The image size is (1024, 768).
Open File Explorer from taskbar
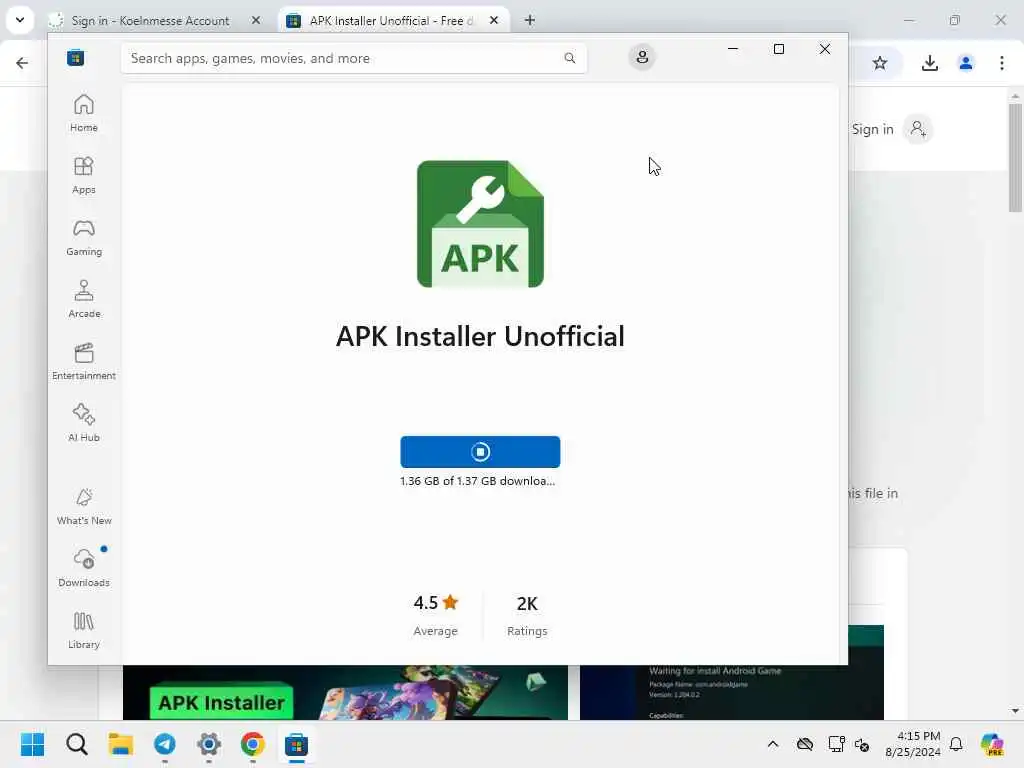pos(120,744)
